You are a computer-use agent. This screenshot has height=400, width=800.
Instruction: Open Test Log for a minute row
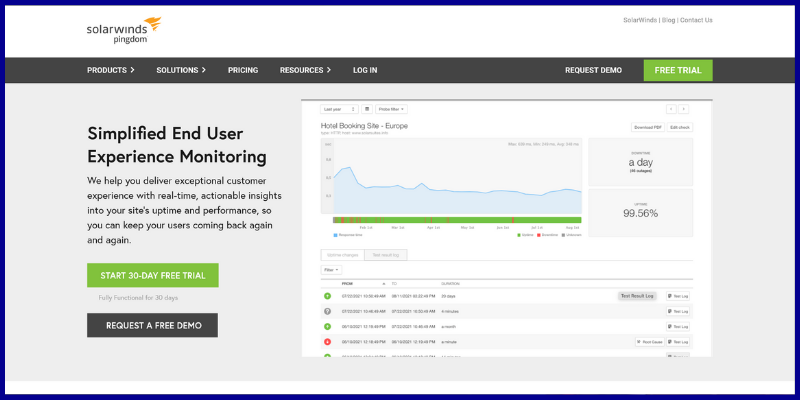tap(678, 342)
